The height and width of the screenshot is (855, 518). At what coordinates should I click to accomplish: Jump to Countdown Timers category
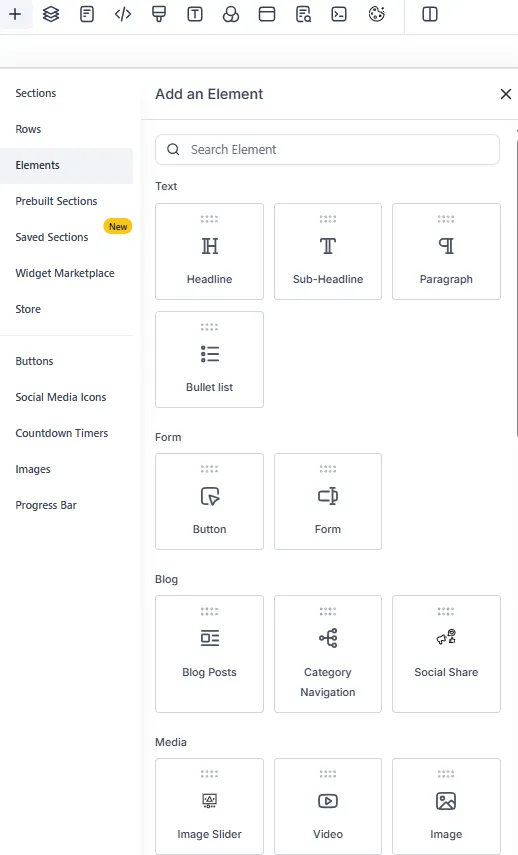coord(62,433)
